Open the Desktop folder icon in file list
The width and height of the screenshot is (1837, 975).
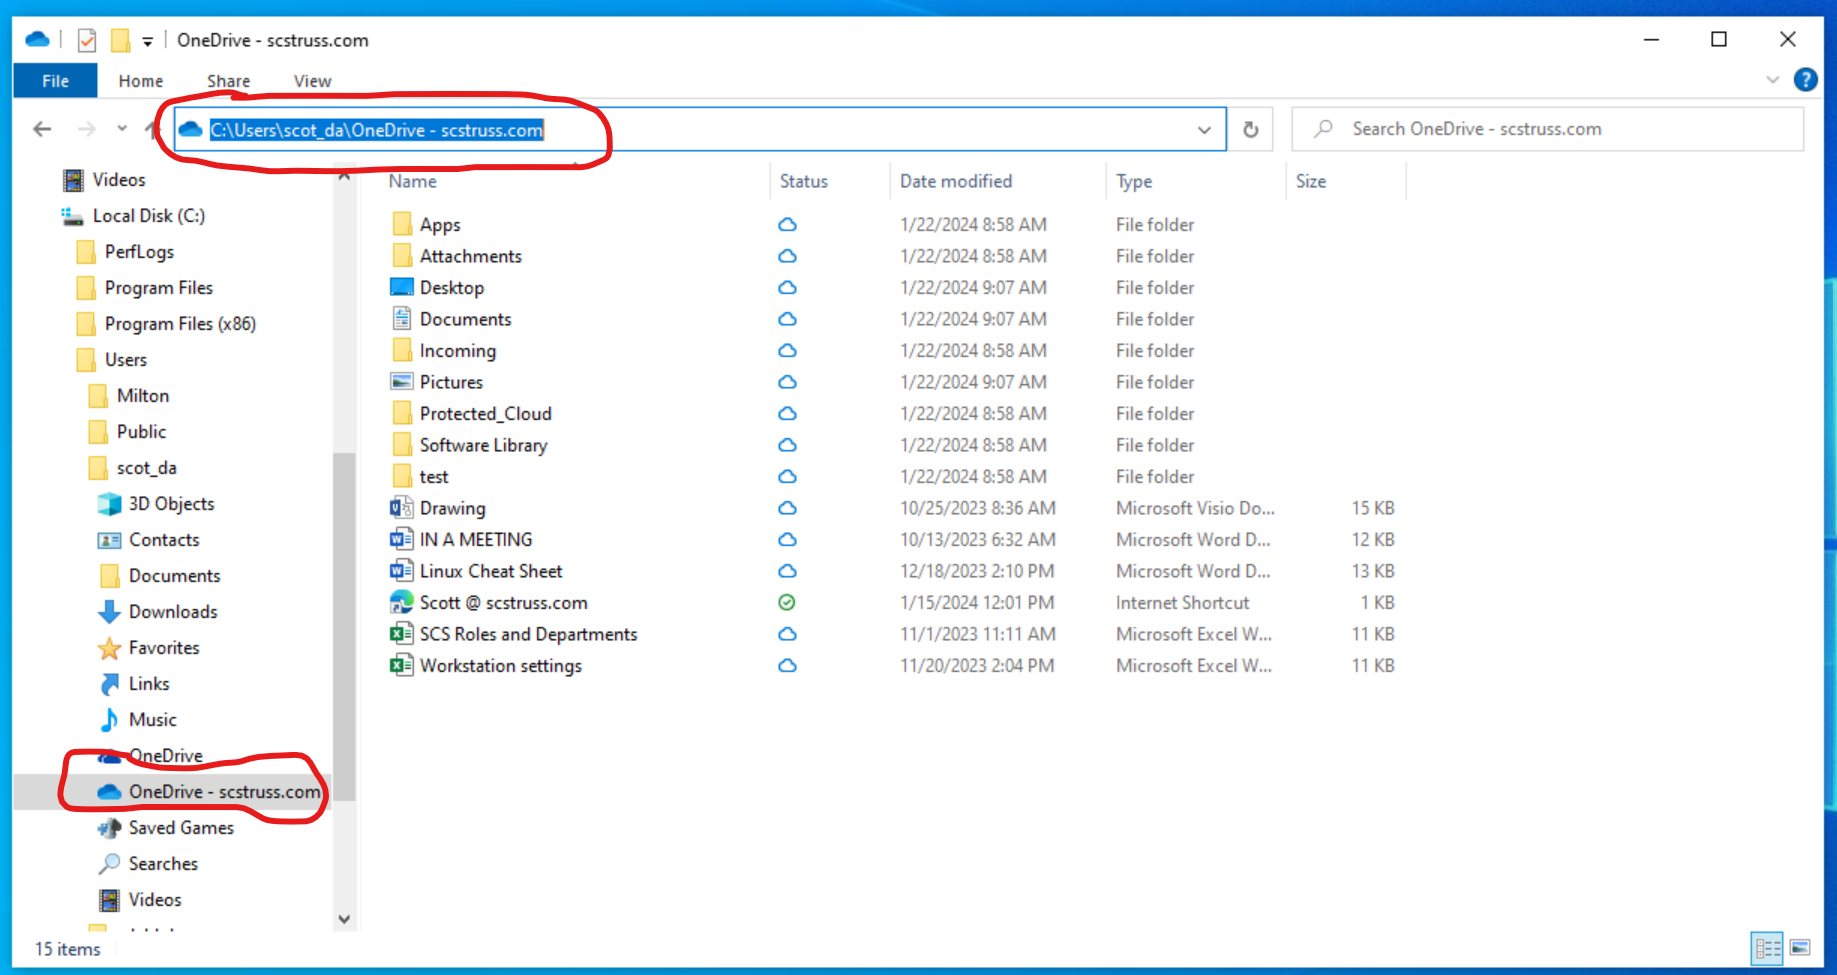pos(402,287)
